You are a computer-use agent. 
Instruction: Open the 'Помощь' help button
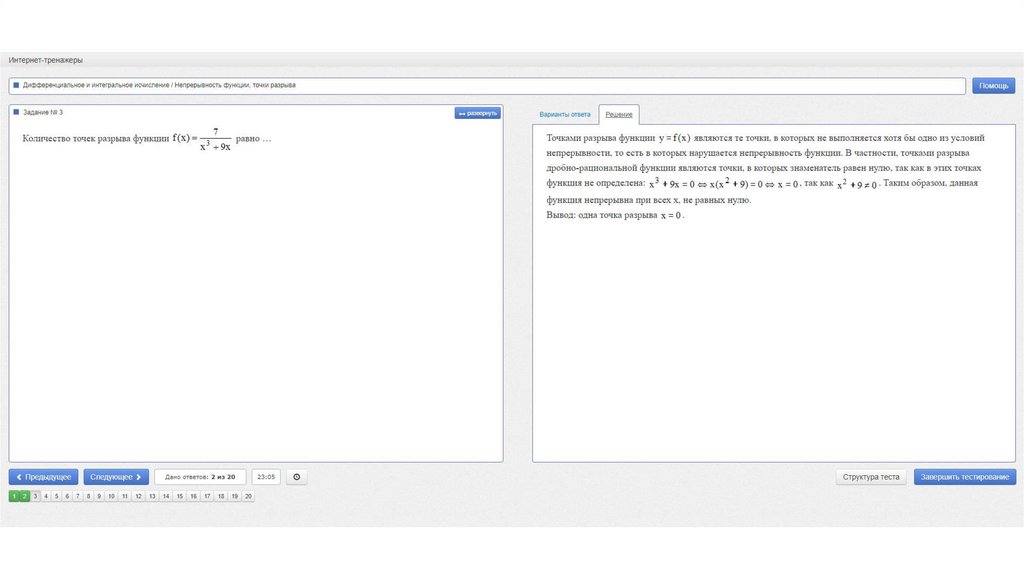(993, 86)
